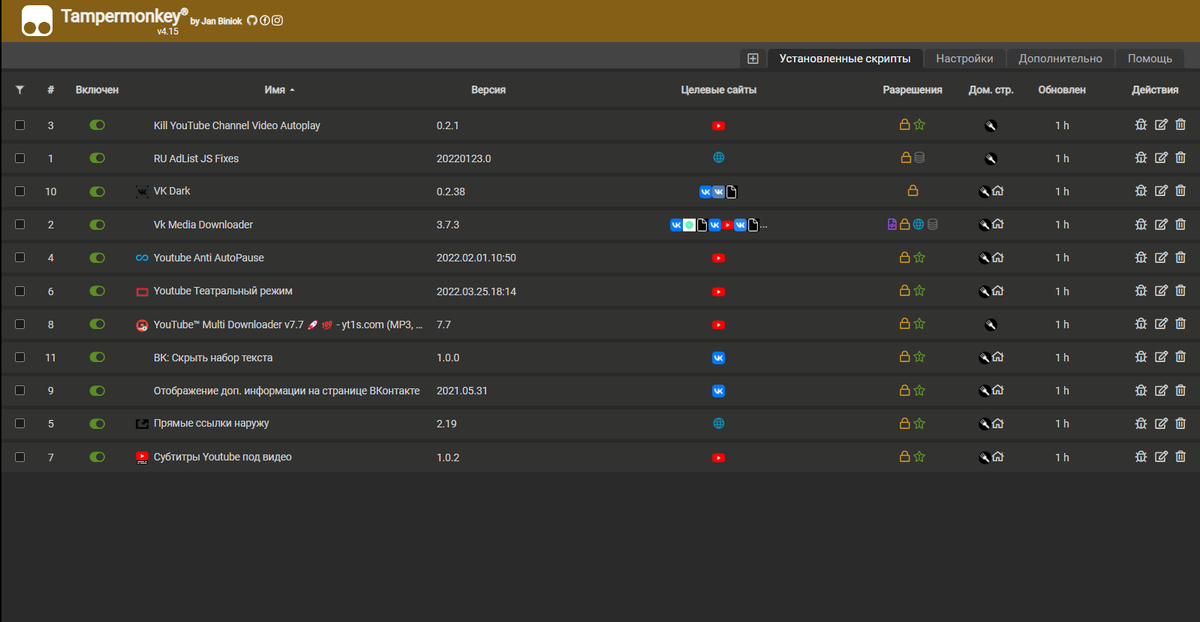Open the Kill YouTube Channel Video Autoplay script
Viewport: 1200px width, 622px height.
[x=237, y=125]
